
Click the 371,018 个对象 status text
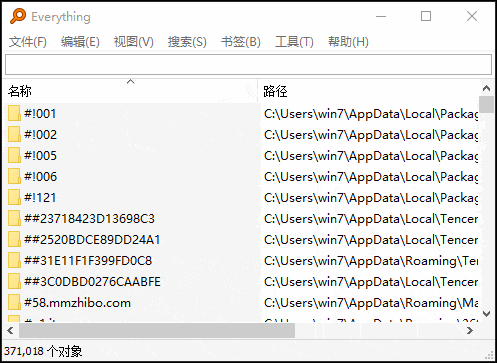43,351
